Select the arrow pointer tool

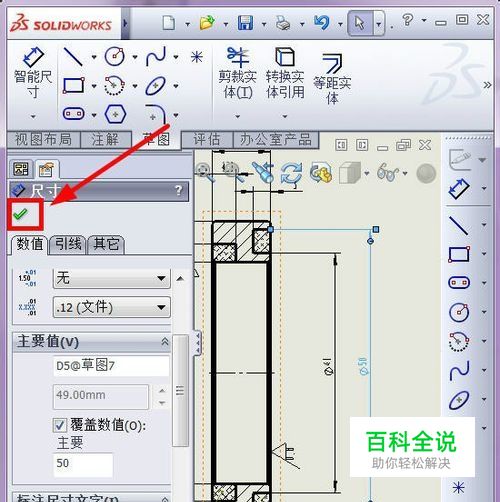point(360,23)
